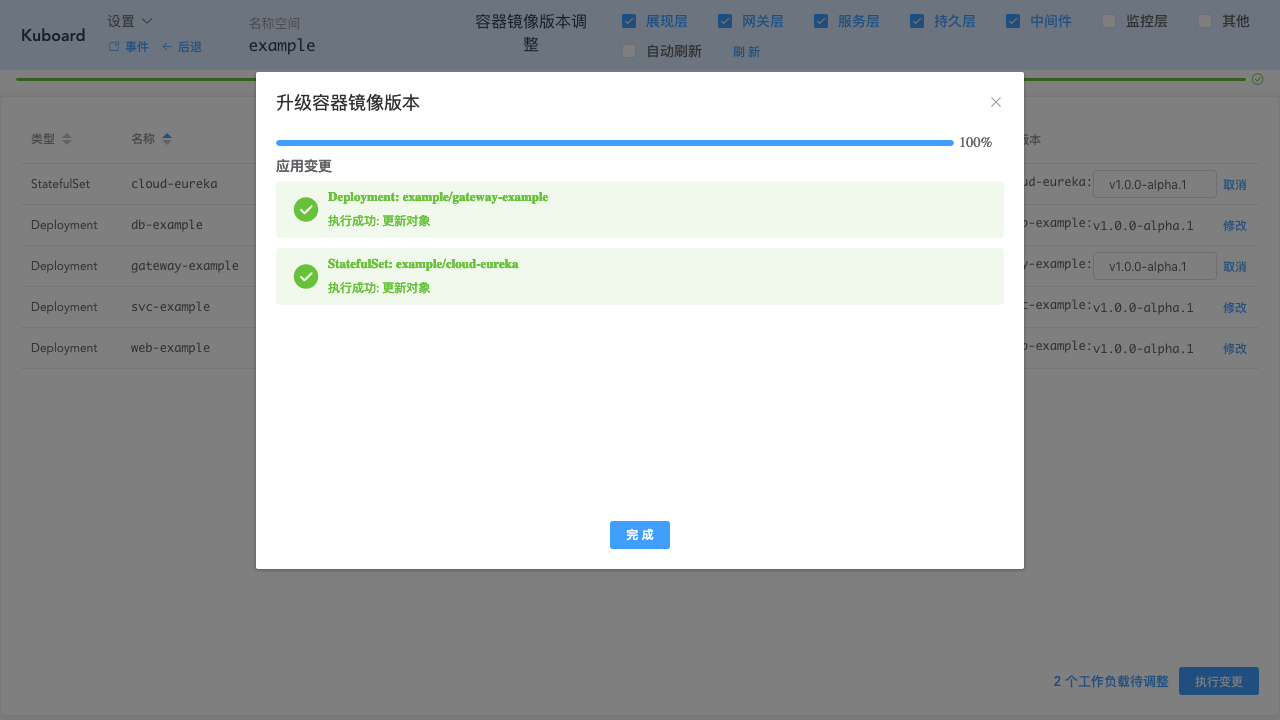
Task: Edit the gateway-example version input field
Action: pos(1154,266)
